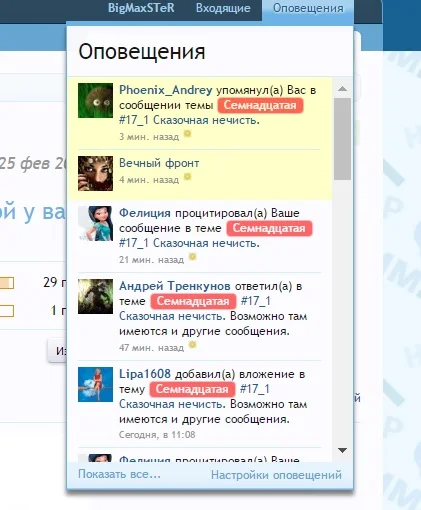Click Андрей Тренкунов's avatar

point(95,296)
